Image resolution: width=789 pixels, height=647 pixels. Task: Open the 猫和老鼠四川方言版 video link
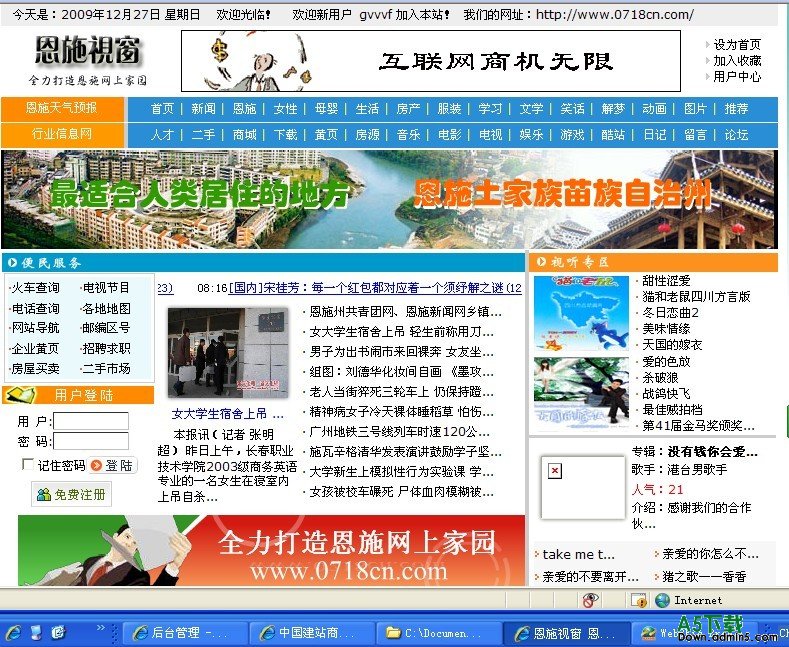696,297
